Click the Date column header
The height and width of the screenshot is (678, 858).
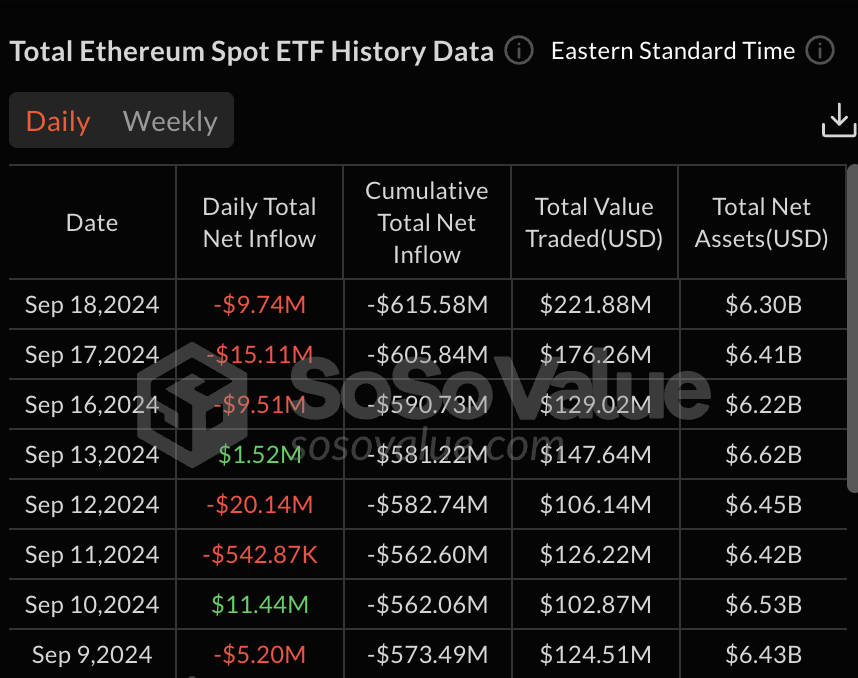pos(92,223)
